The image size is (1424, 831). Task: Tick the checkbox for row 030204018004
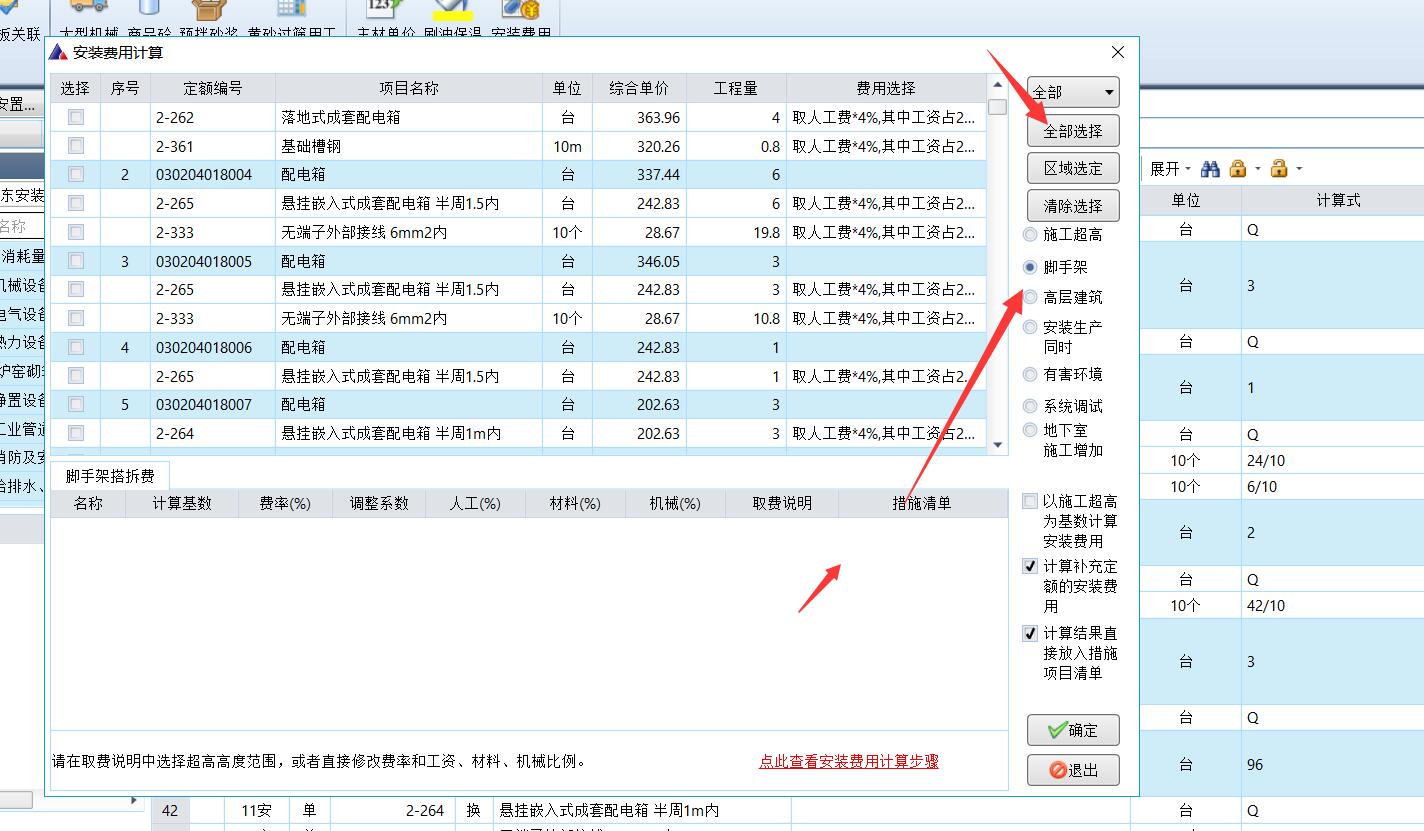pyautogui.click(x=75, y=174)
